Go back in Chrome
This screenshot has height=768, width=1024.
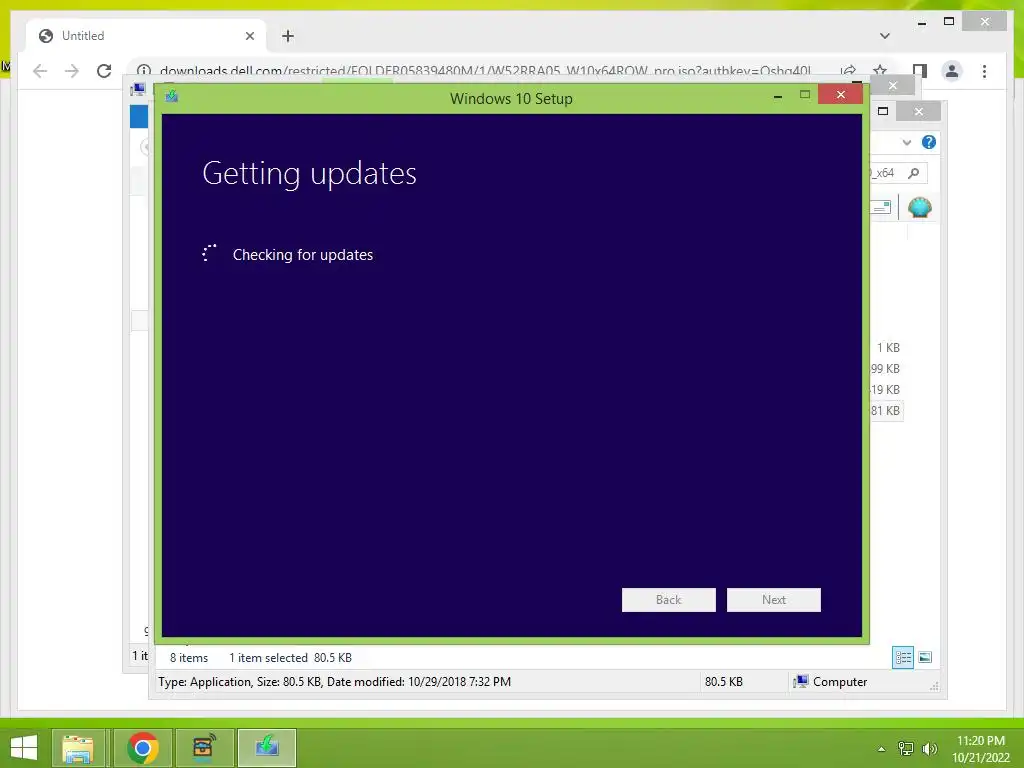pos(40,71)
